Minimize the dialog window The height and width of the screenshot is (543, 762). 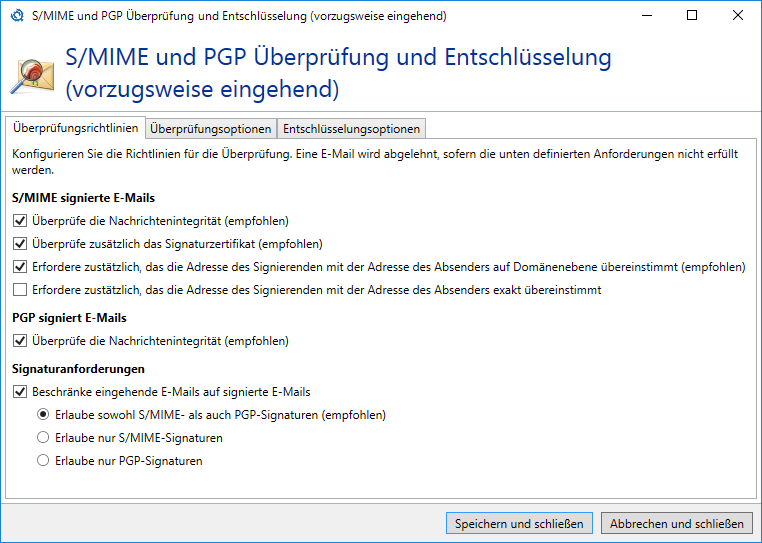(647, 16)
